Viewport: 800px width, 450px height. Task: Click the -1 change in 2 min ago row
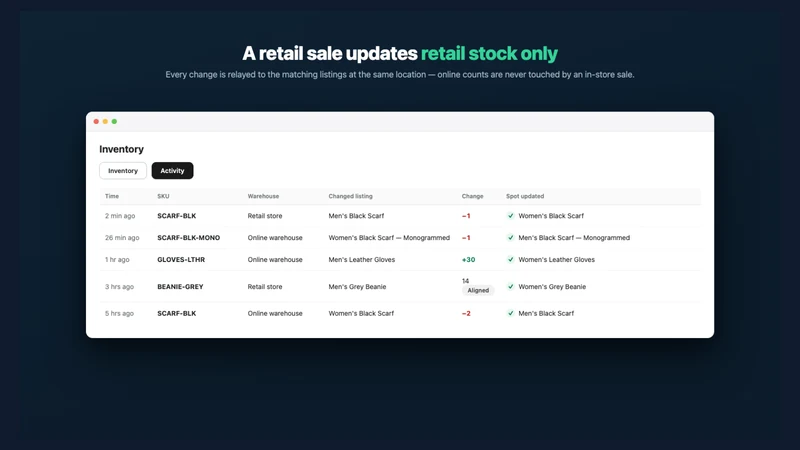point(466,216)
